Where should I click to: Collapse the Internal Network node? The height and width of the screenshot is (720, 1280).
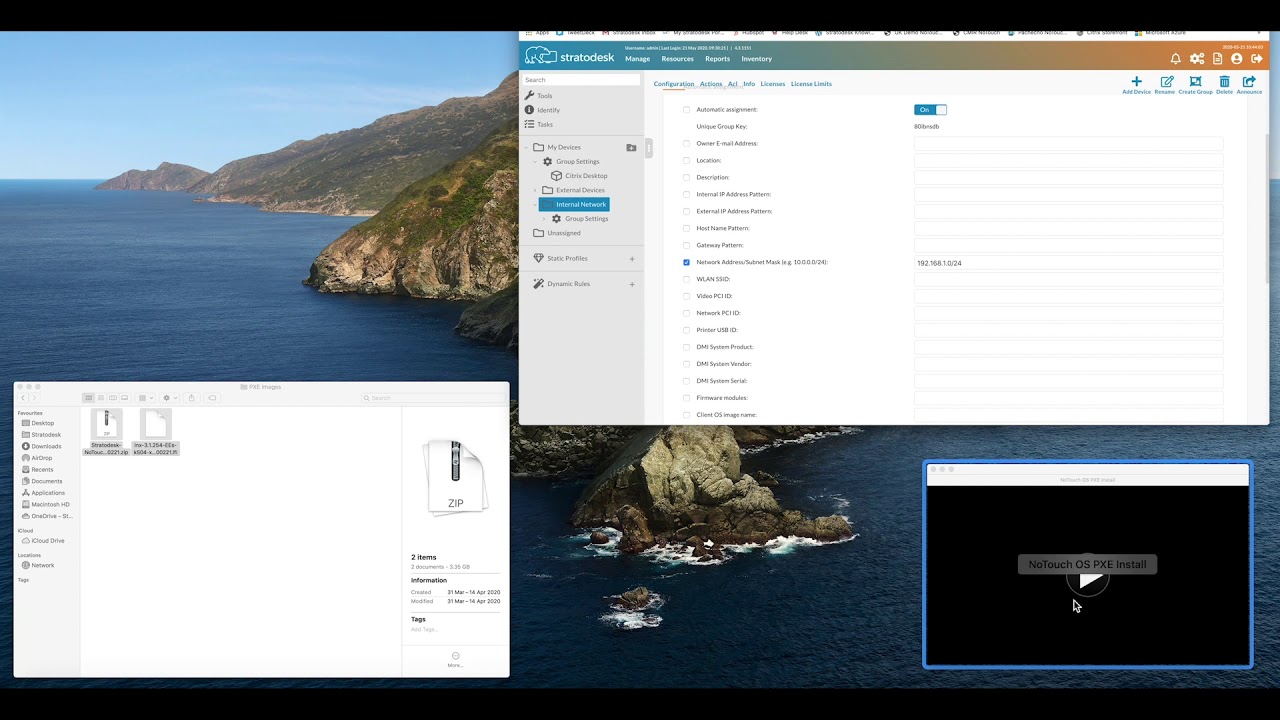(x=535, y=204)
